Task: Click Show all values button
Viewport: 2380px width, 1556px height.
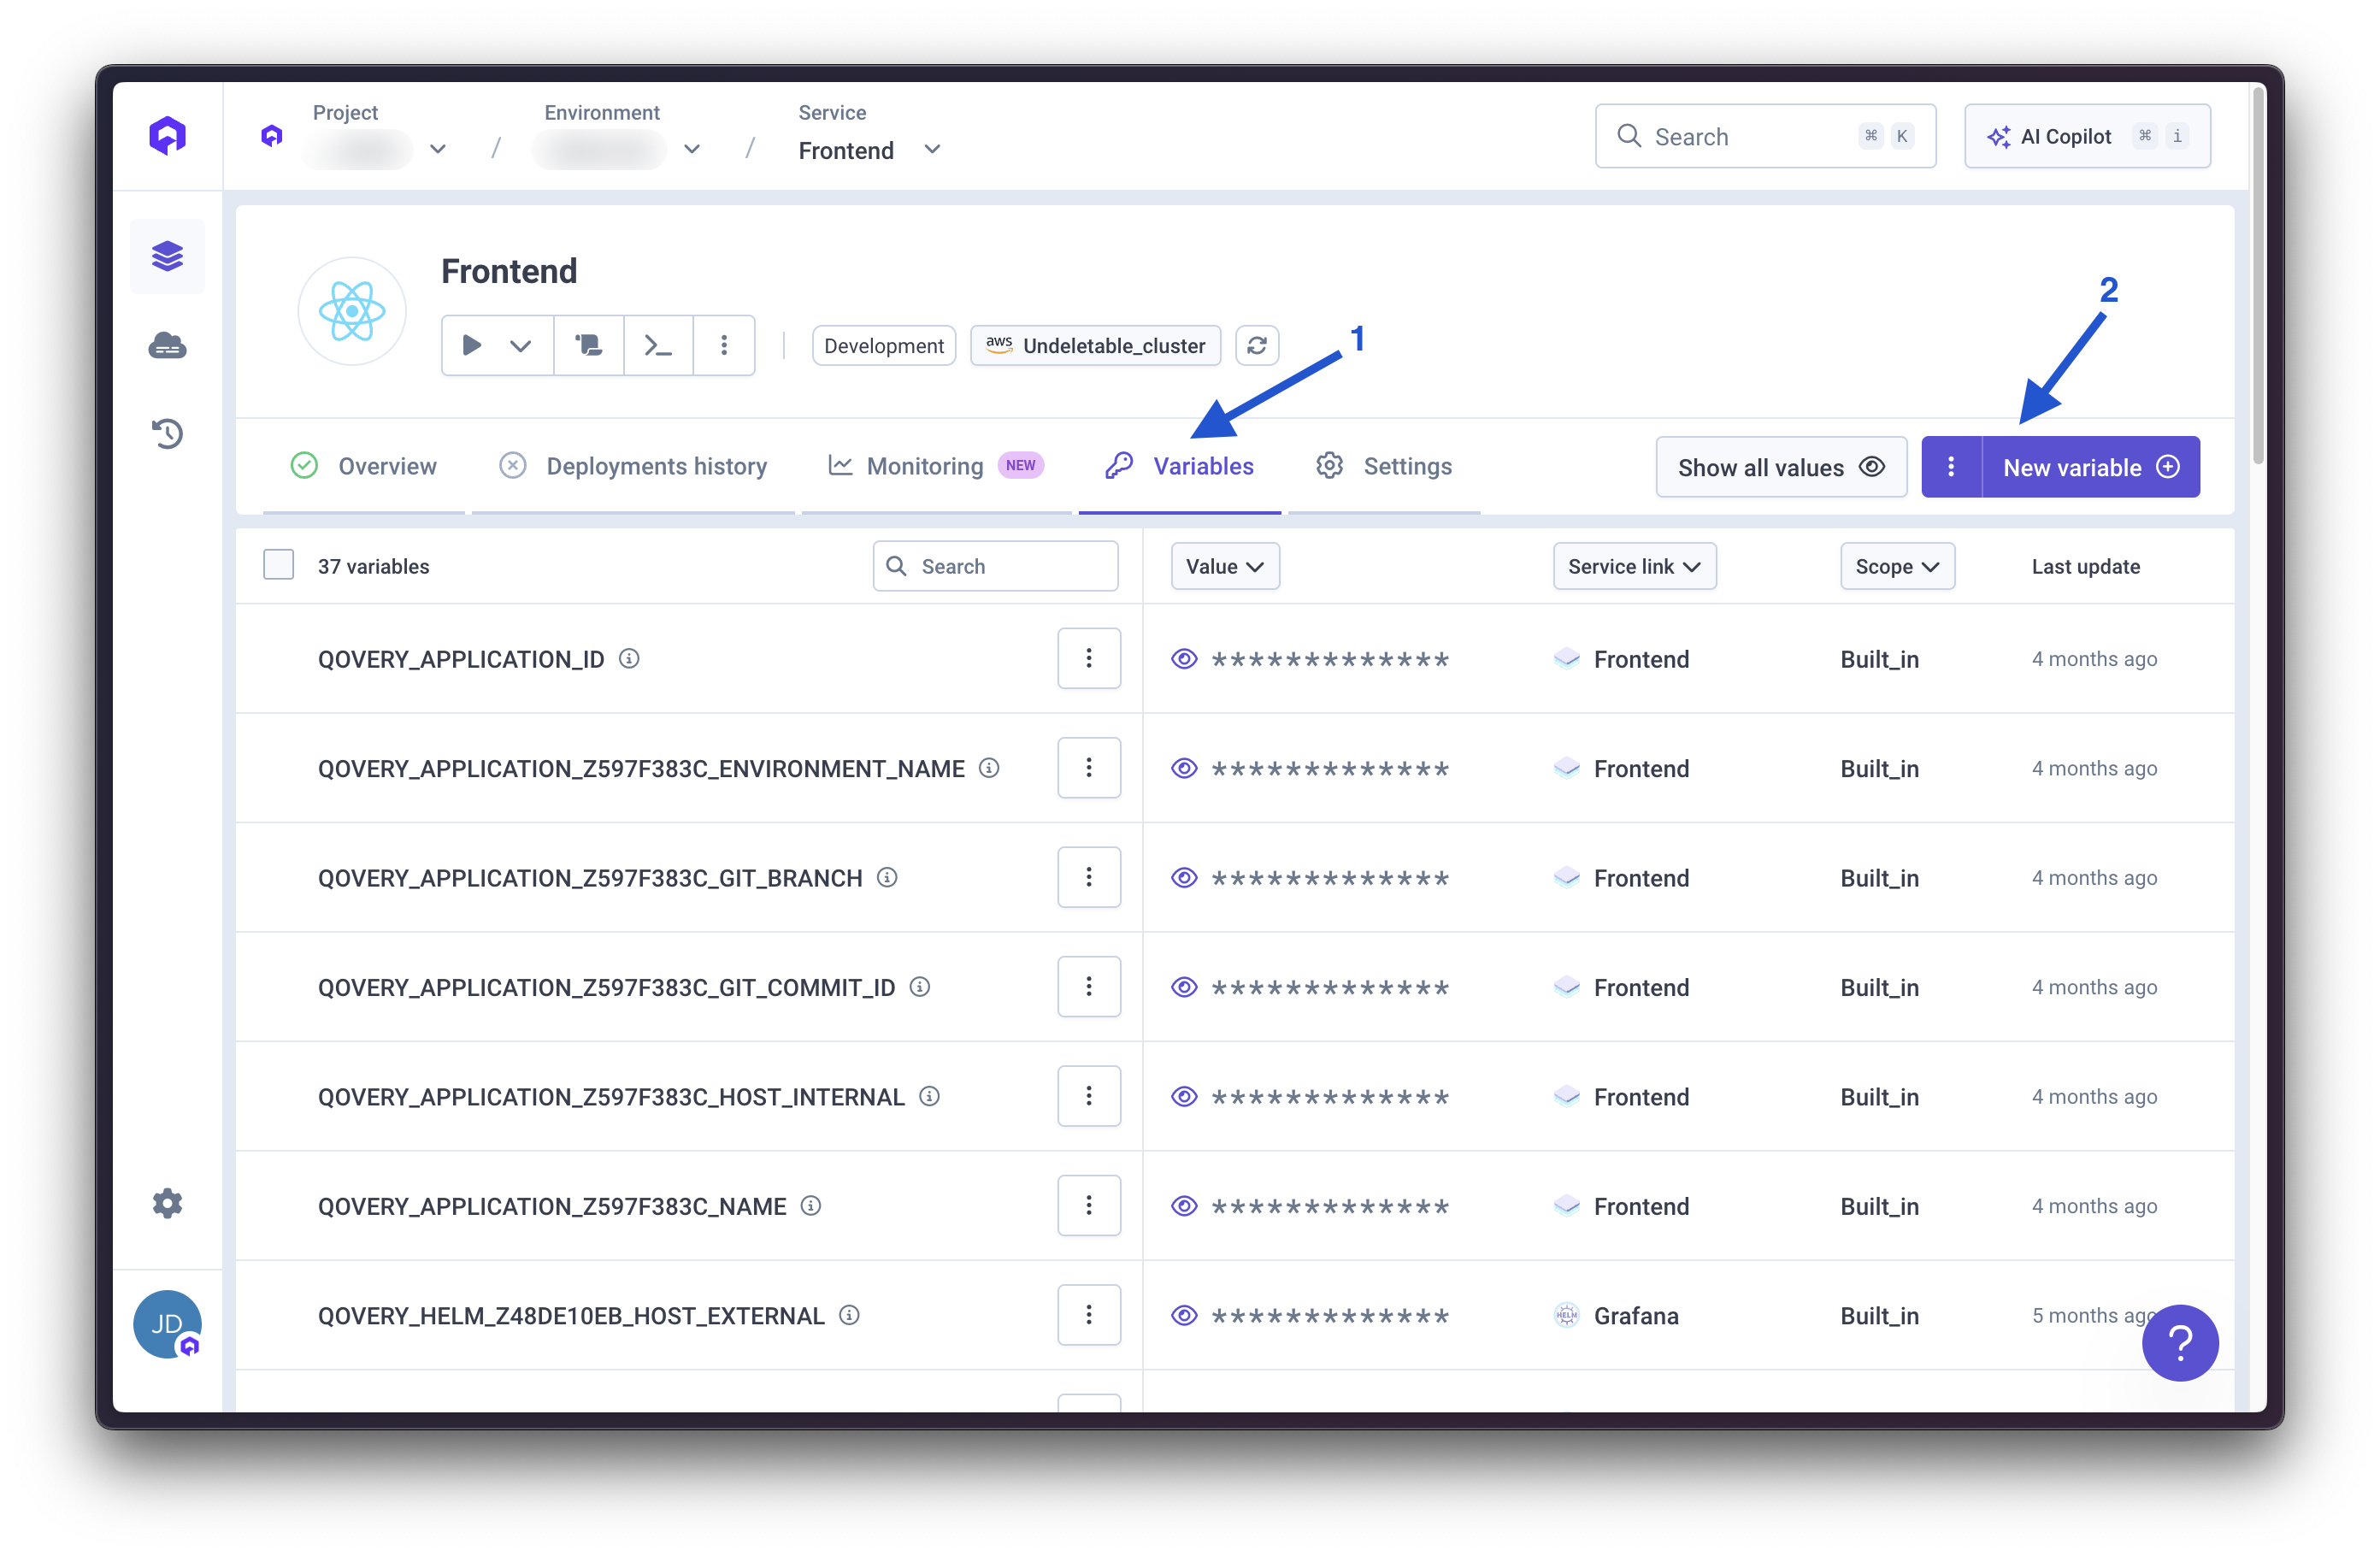Action: [1780, 467]
